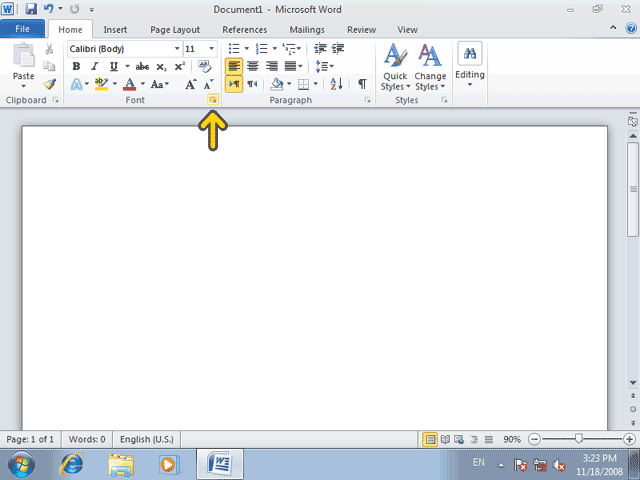Open Internet Explorer from the taskbar
640x480 pixels.
71,464
